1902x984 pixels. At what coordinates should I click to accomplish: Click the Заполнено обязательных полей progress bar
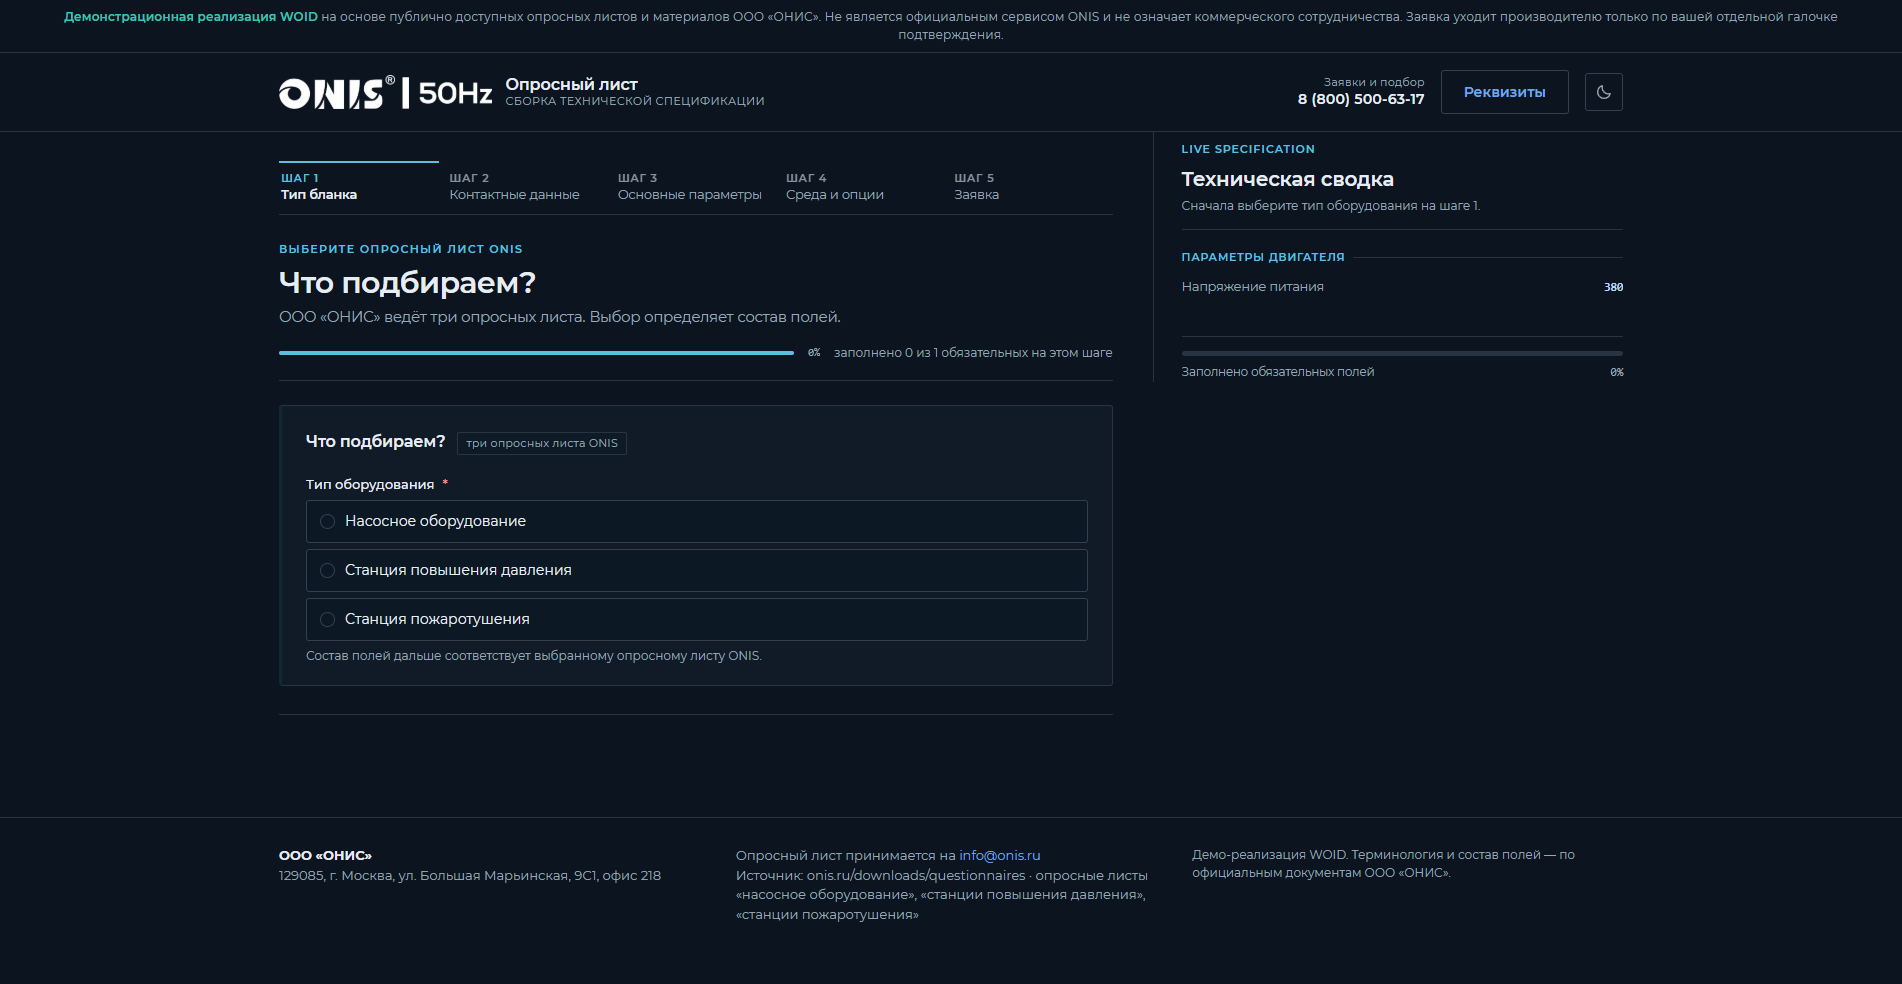click(1402, 353)
